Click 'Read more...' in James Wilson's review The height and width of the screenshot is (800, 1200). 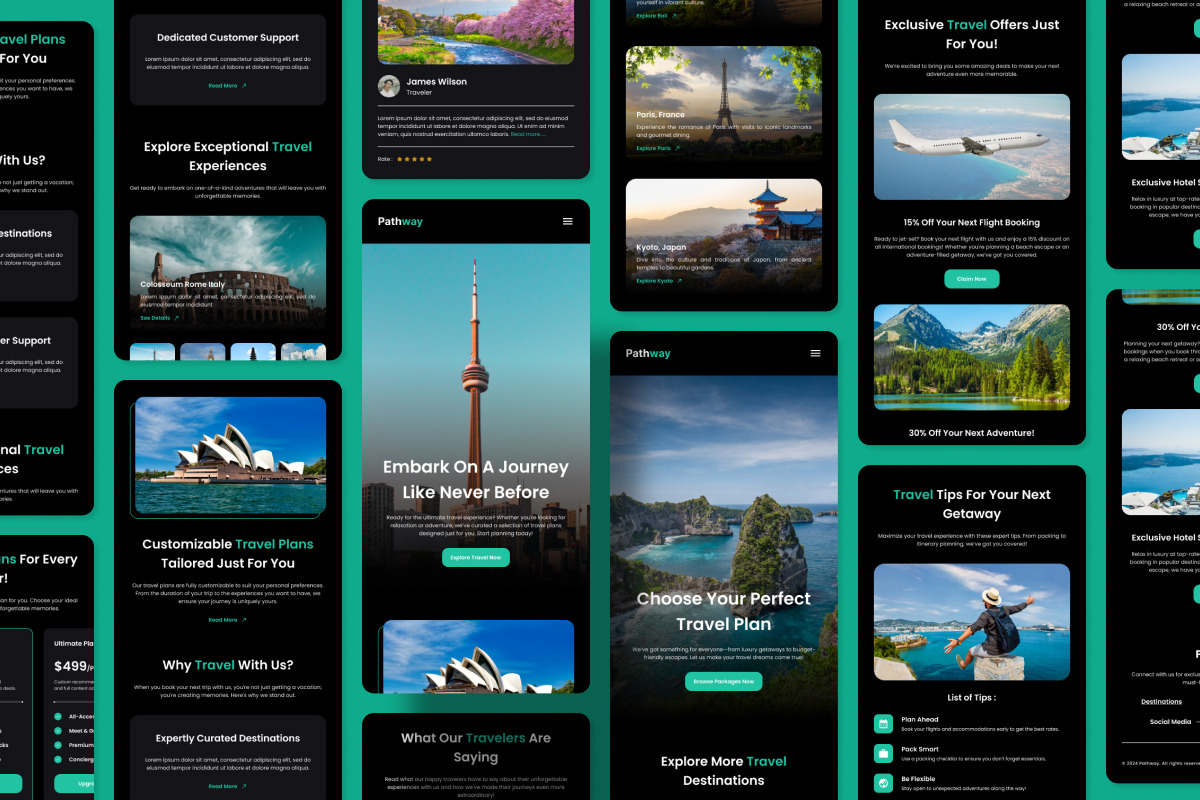coord(528,134)
